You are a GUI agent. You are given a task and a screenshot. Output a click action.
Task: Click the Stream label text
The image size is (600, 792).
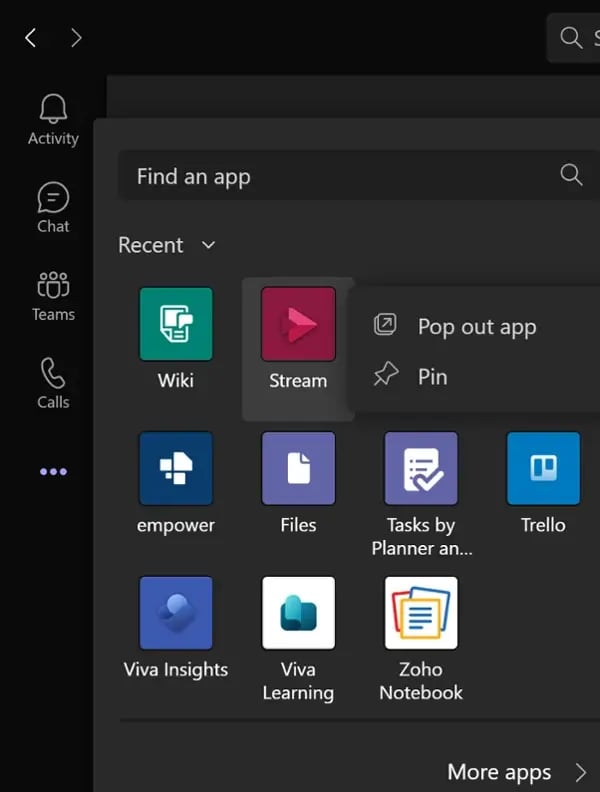(298, 381)
